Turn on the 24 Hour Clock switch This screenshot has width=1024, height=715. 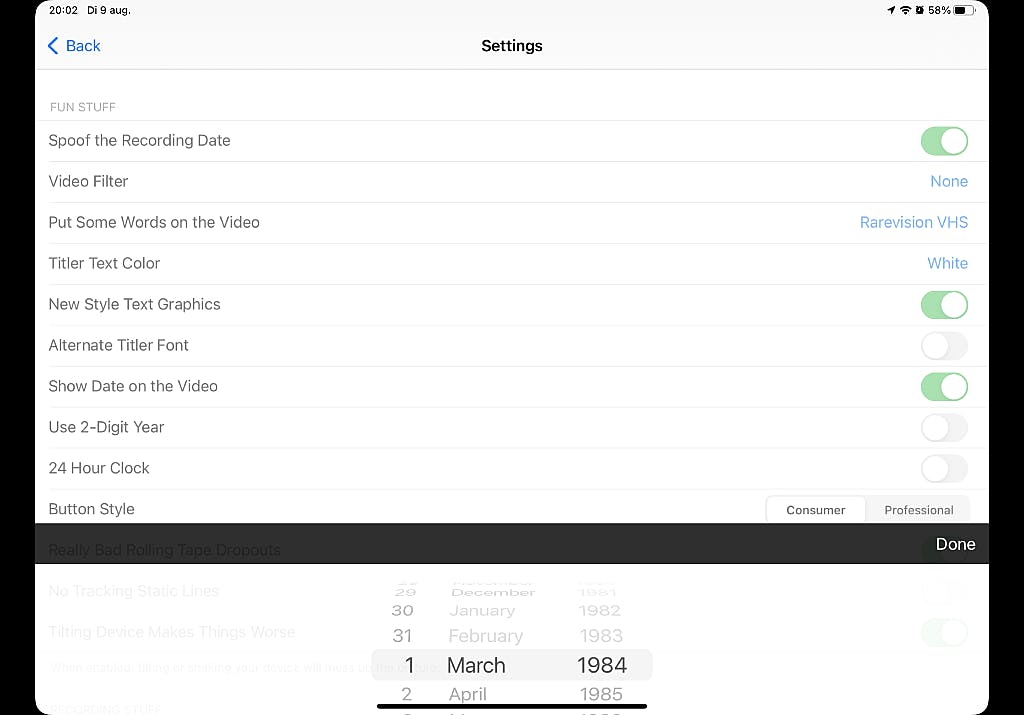[x=944, y=469]
